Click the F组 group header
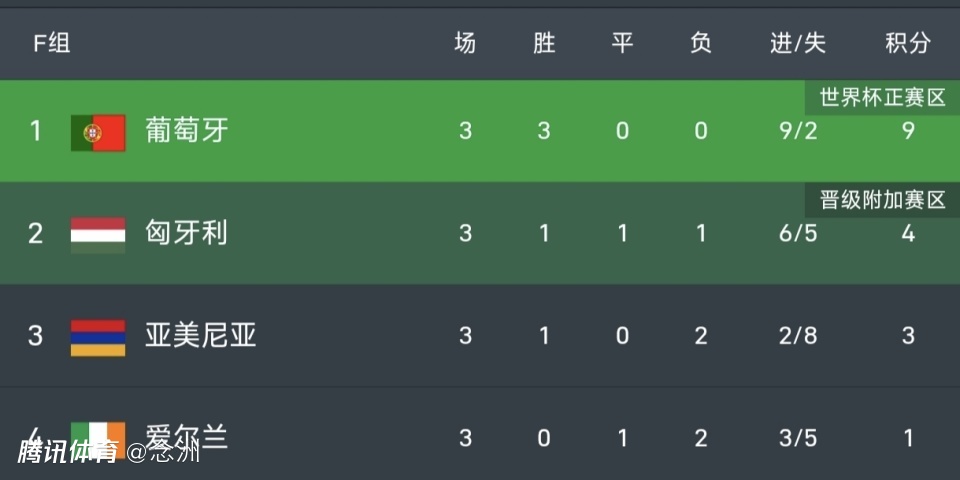This screenshot has width=960, height=480. (x=52, y=43)
